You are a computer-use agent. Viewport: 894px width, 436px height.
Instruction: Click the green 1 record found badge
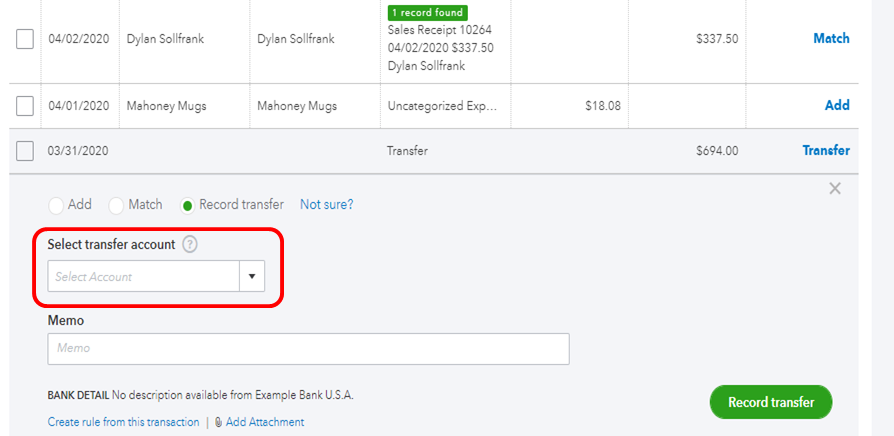(x=427, y=13)
